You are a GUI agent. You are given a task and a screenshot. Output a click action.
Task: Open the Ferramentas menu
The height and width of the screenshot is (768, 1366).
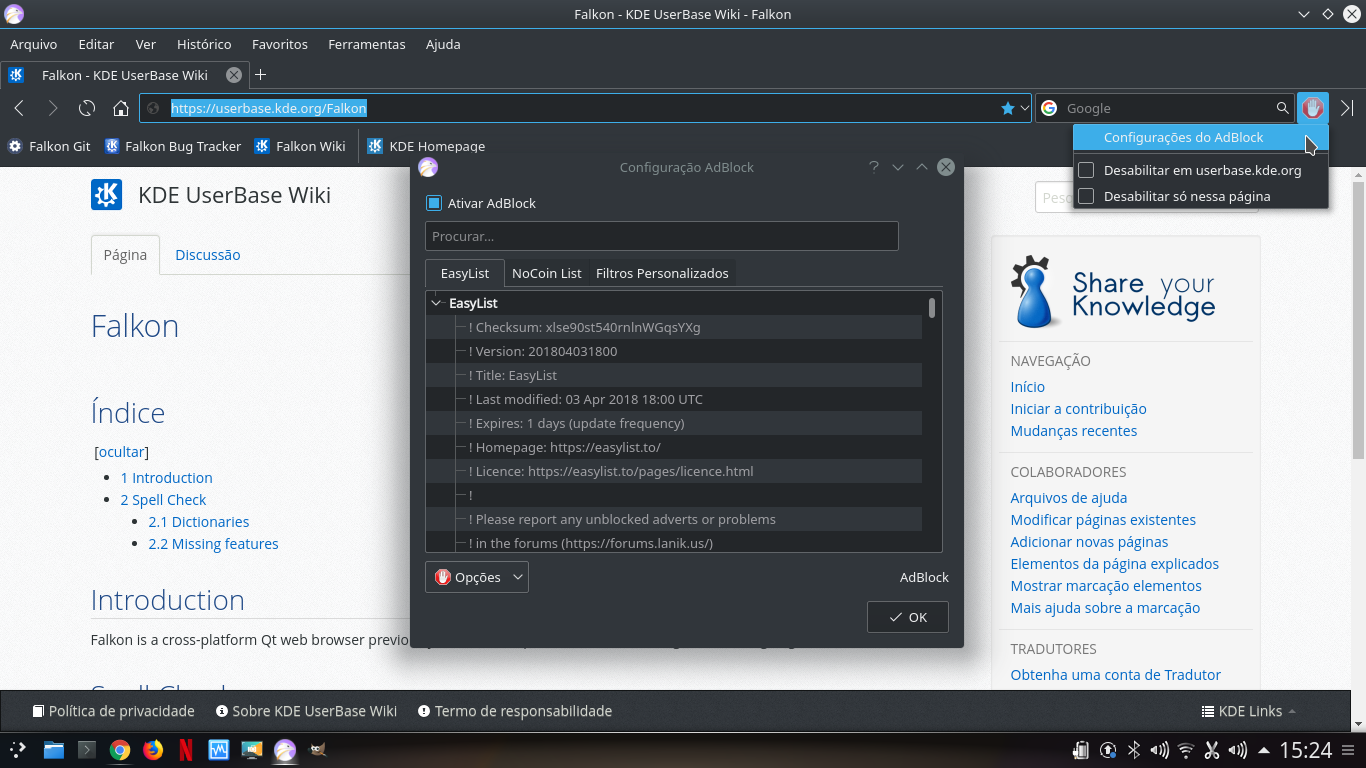367,44
